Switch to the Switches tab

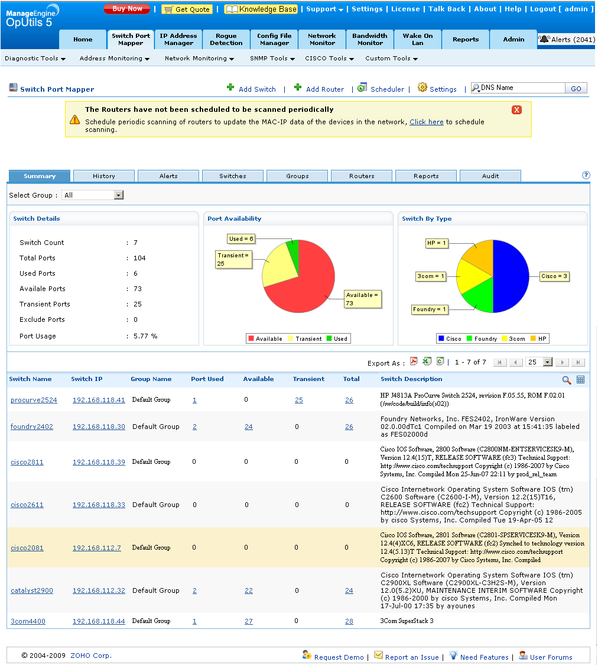(x=232, y=176)
